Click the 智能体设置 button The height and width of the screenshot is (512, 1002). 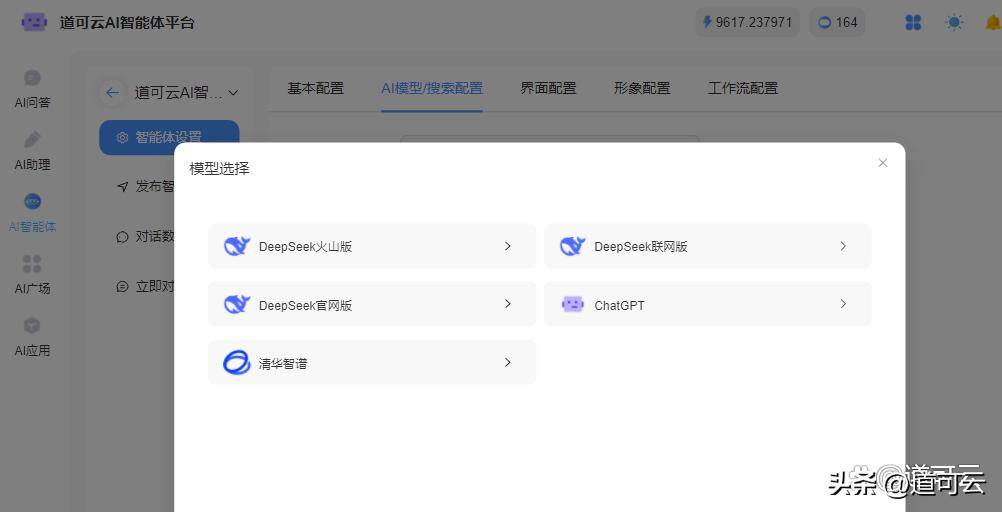click(x=168, y=137)
